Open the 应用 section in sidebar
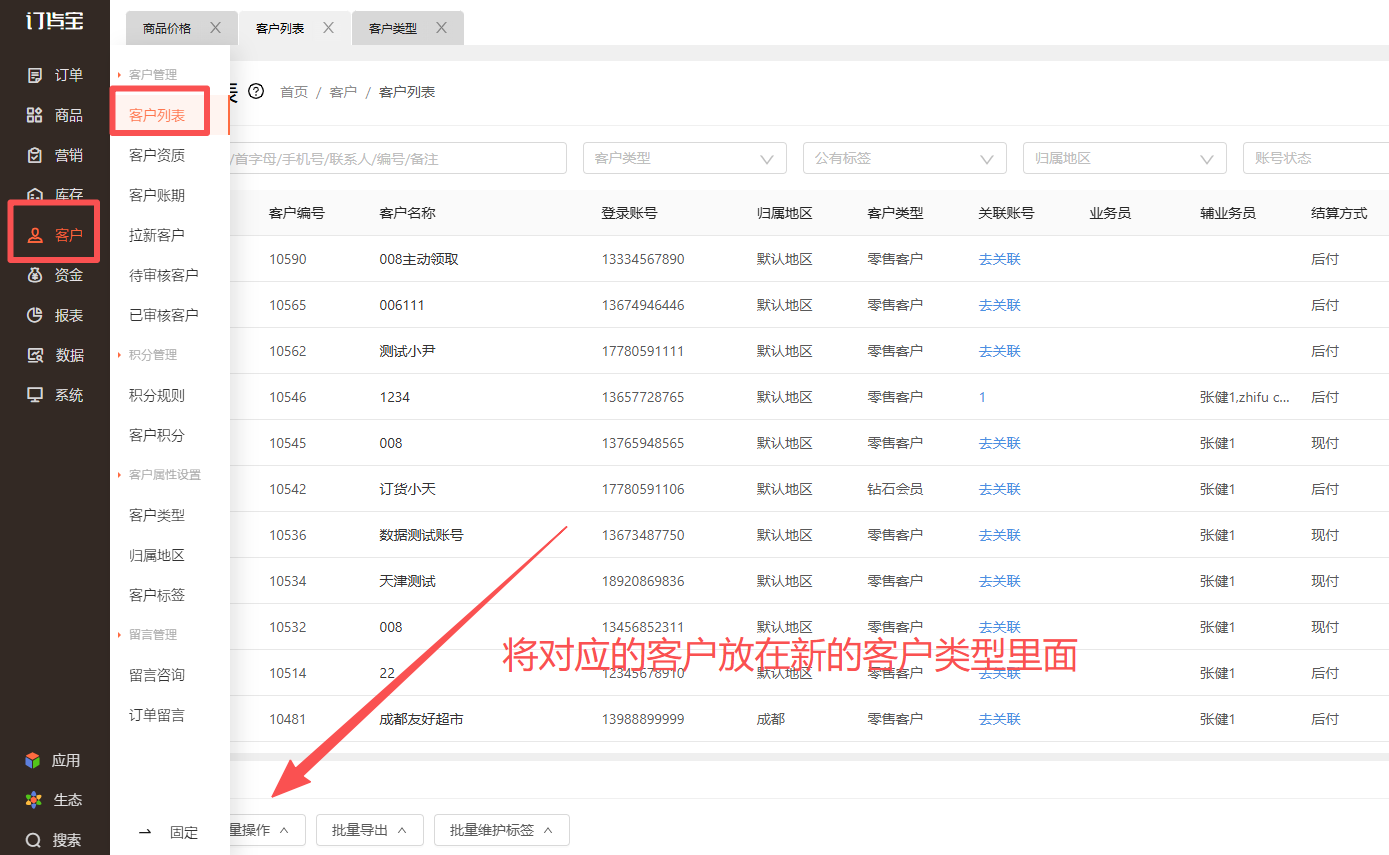Image resolution: width=1389 pixels, height=855 pixels. pos(53,760)
